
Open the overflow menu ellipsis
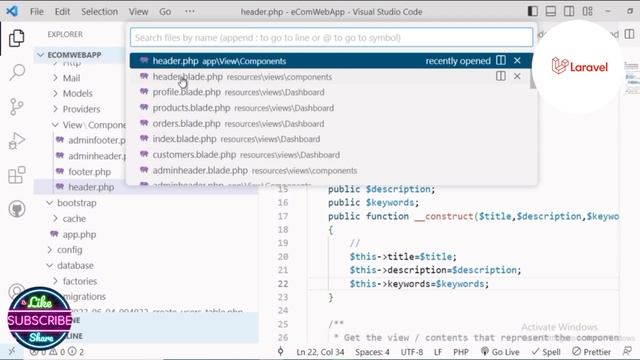(190, 11)
